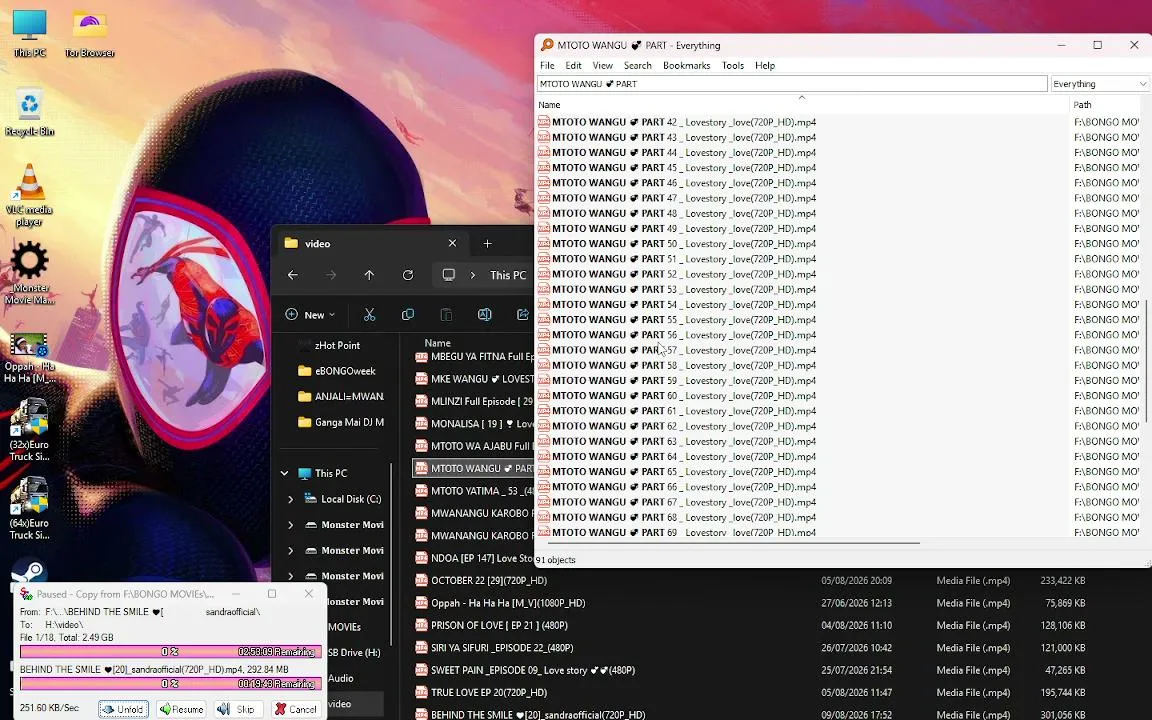Open Oppah - Ha Ha Ha desktop video
Screen dimensions: 1152x720
pyautogui.click(x=29, y=356)
